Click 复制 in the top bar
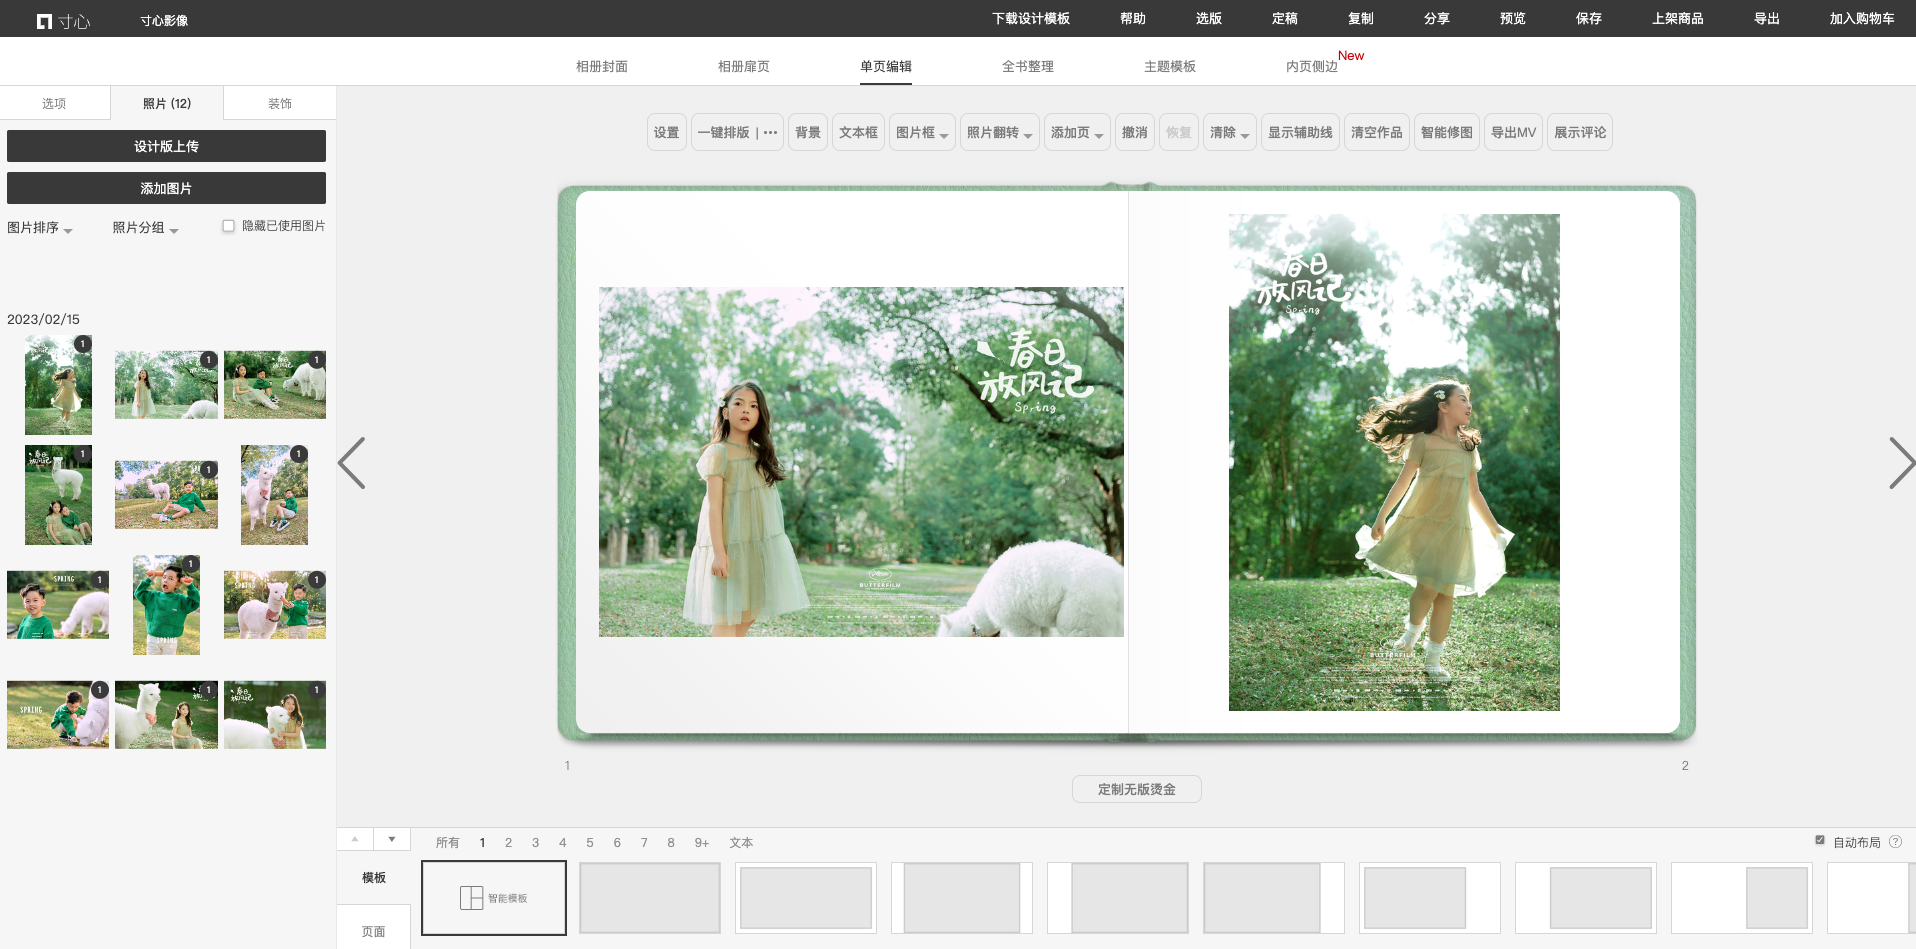Viewport: 1916px width, 949px height. [x=1361, y=19]
